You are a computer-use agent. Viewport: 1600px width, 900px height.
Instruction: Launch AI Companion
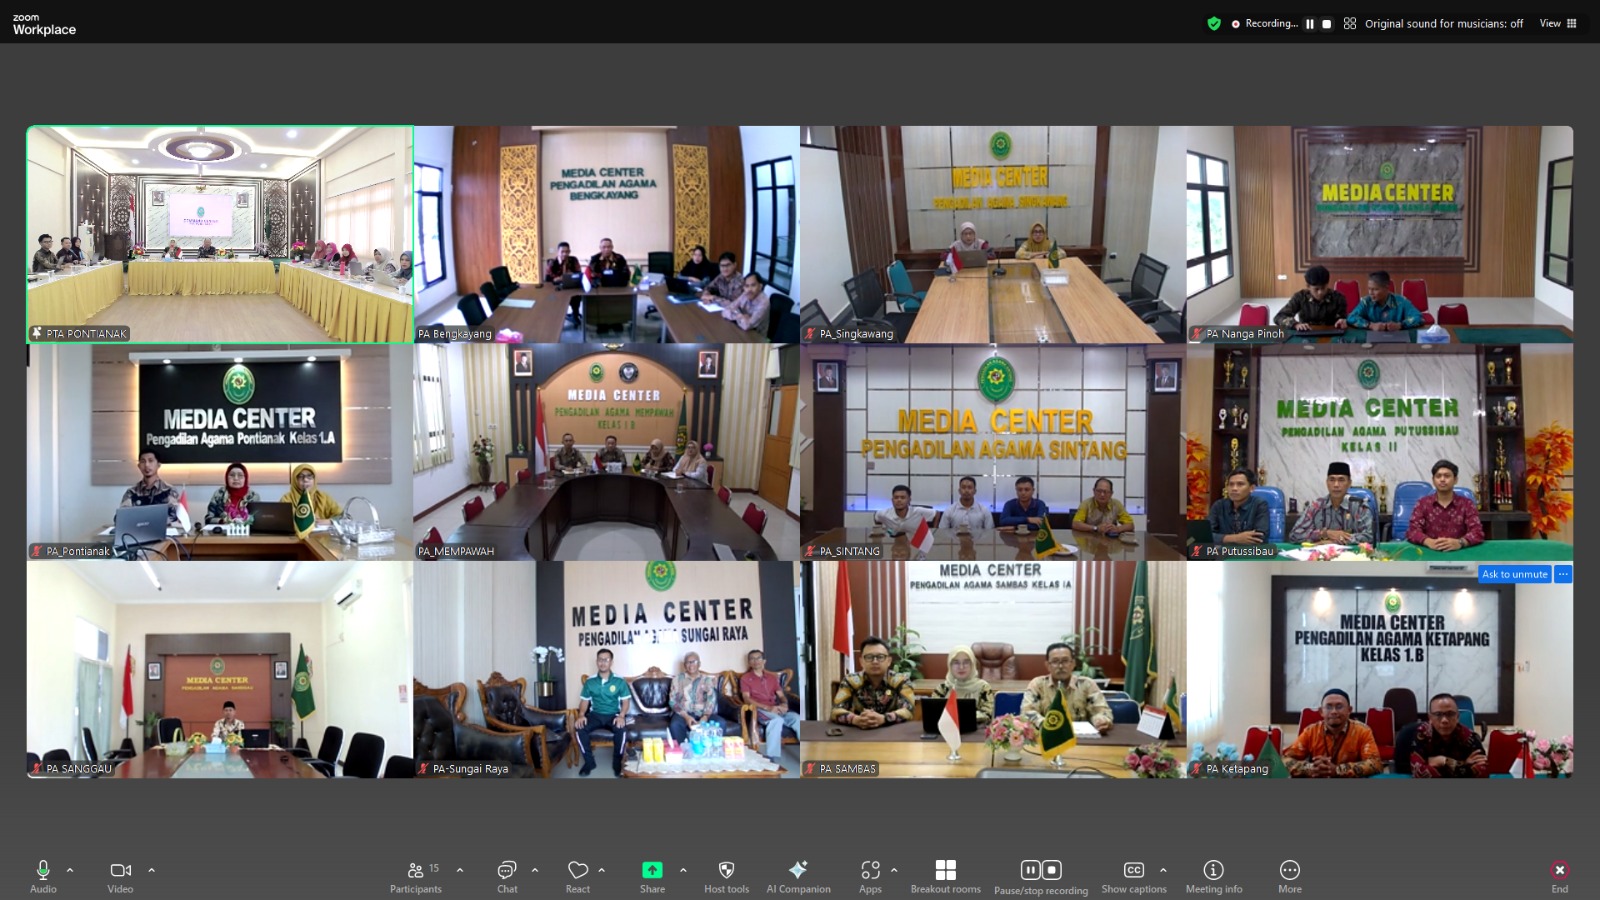798,875
